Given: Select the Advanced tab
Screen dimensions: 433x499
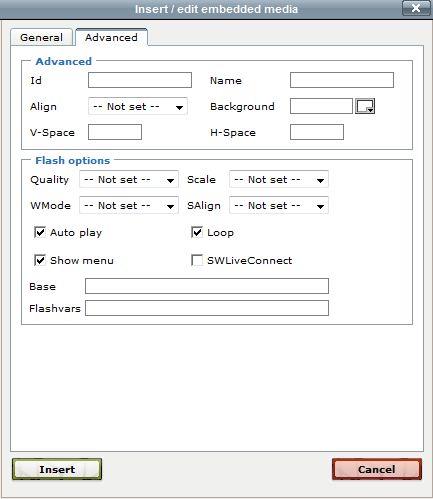Looking at the screenshot, I should (x=111, y=37).
